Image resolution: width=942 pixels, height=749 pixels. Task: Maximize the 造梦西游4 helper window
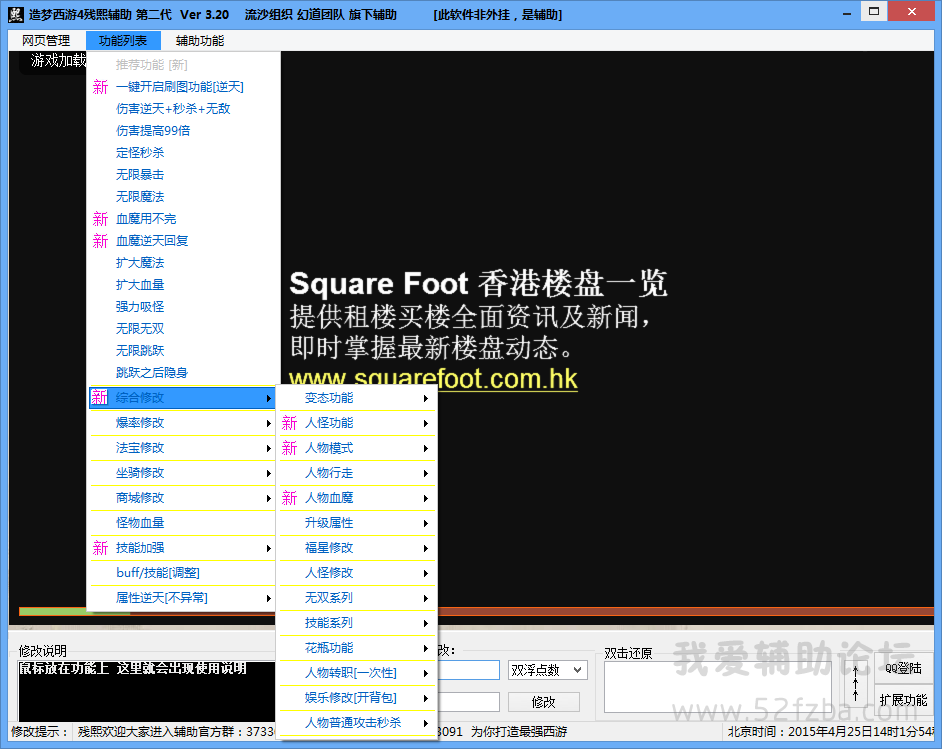[x=874, y=11]
